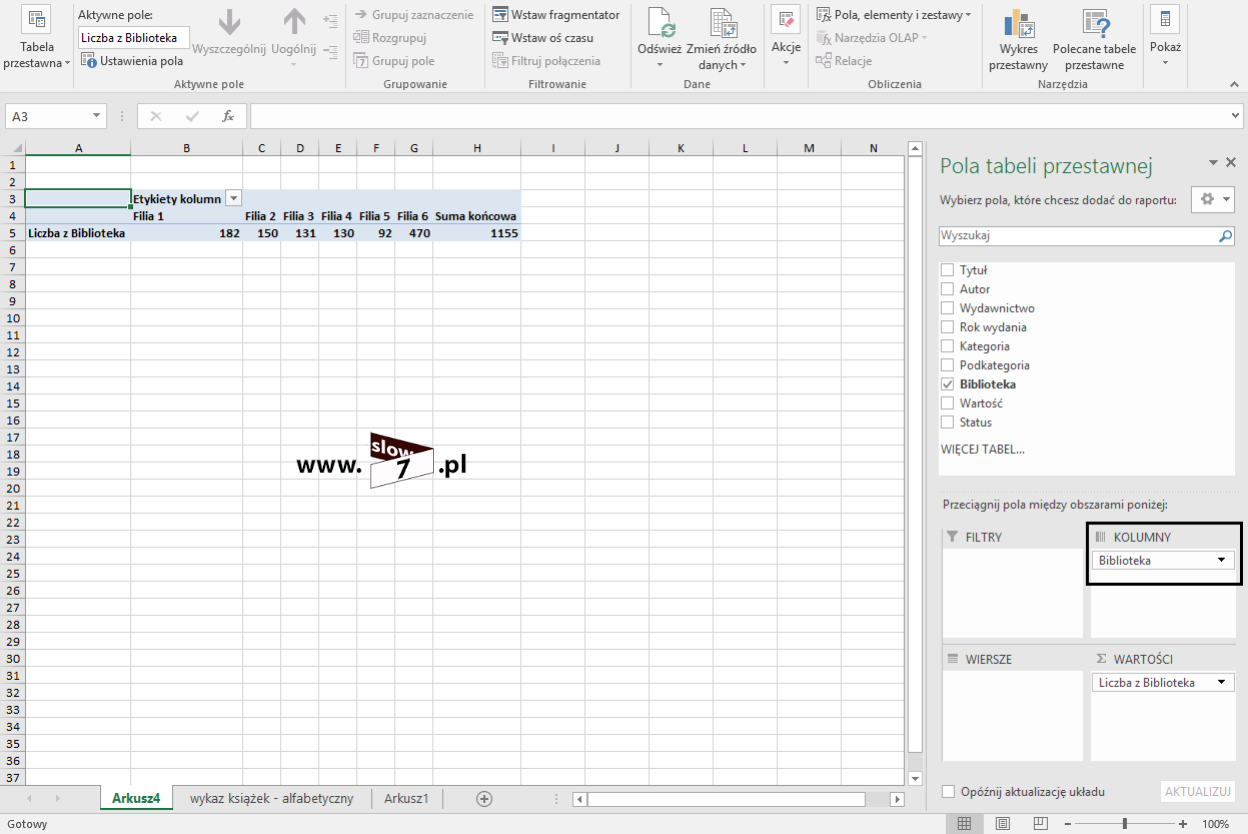Click the Aktywne pole name input
This screenshot has width=1248, height=834.
133,38
